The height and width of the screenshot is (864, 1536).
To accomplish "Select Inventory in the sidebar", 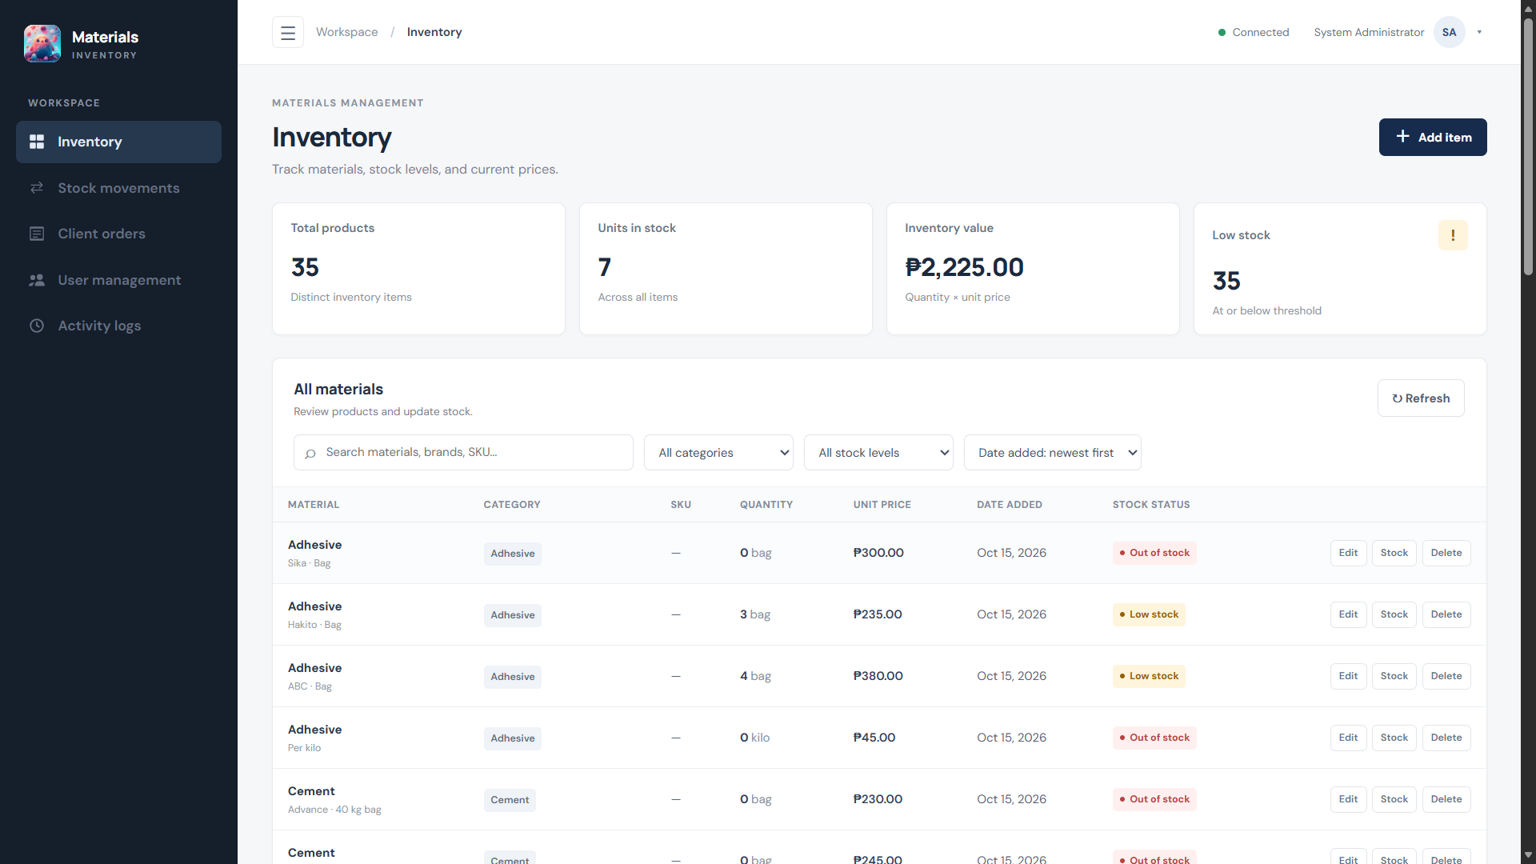I will [x=119, y=142].
